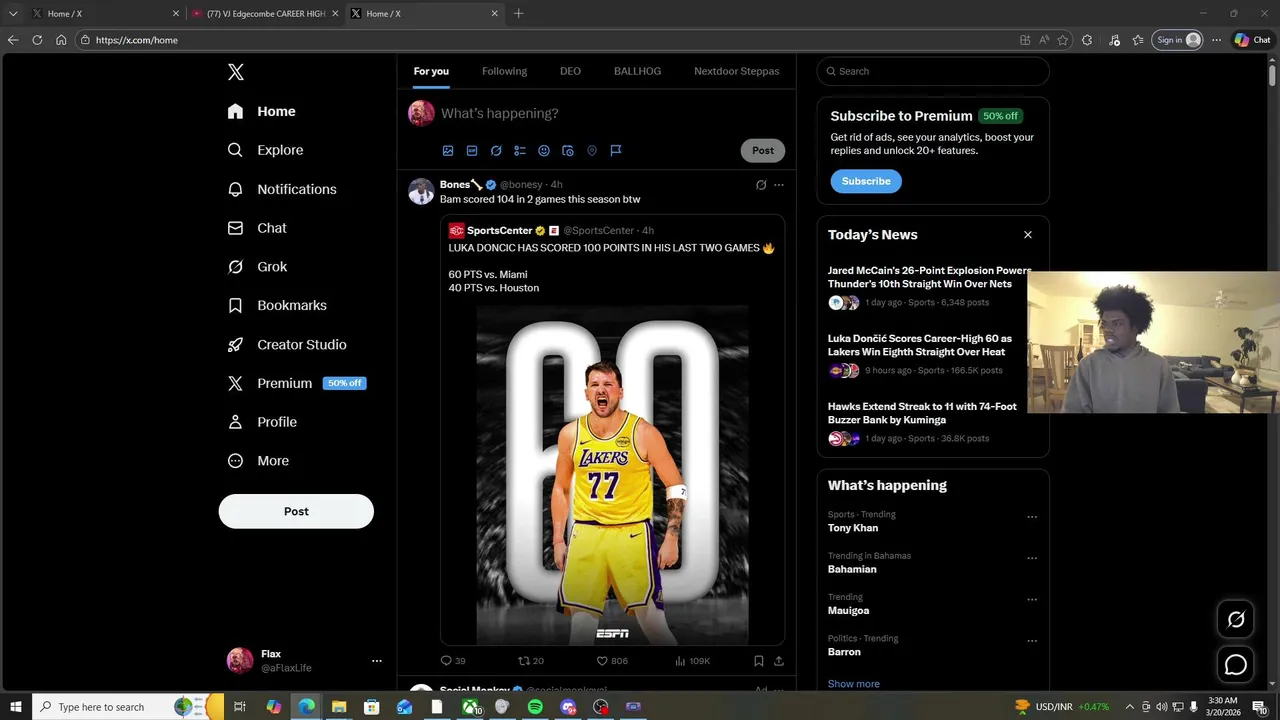The width and height of the screenshot is (1280, 720).
Task: Switch to the BALLHOG tab
Action: point(637,71)
